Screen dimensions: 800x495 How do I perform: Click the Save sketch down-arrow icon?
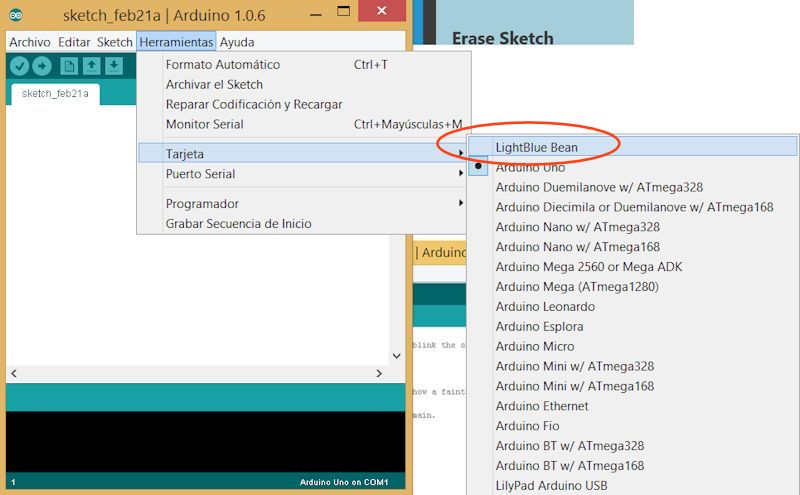tap(114, 66)
